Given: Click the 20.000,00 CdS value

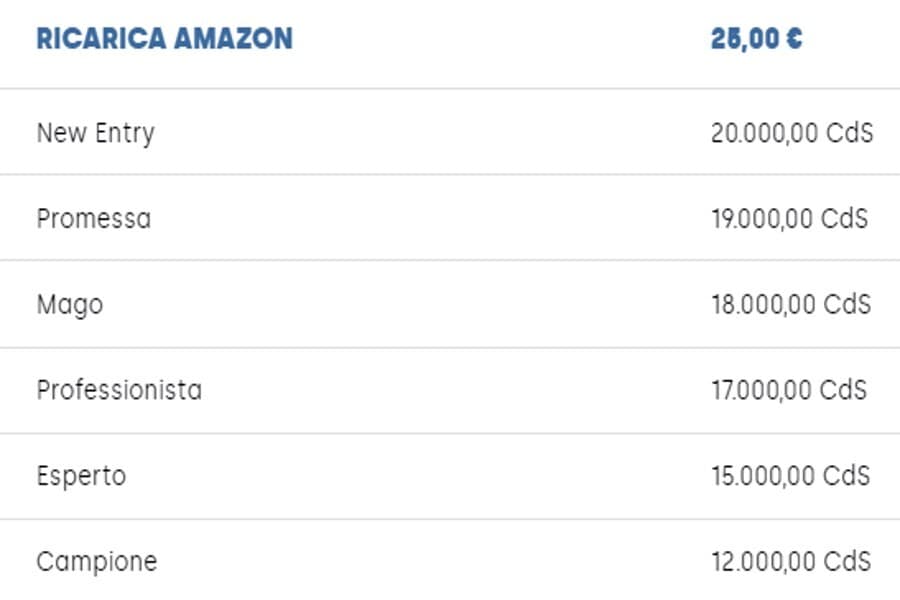Looking at the screenshot, I should 792,133.
